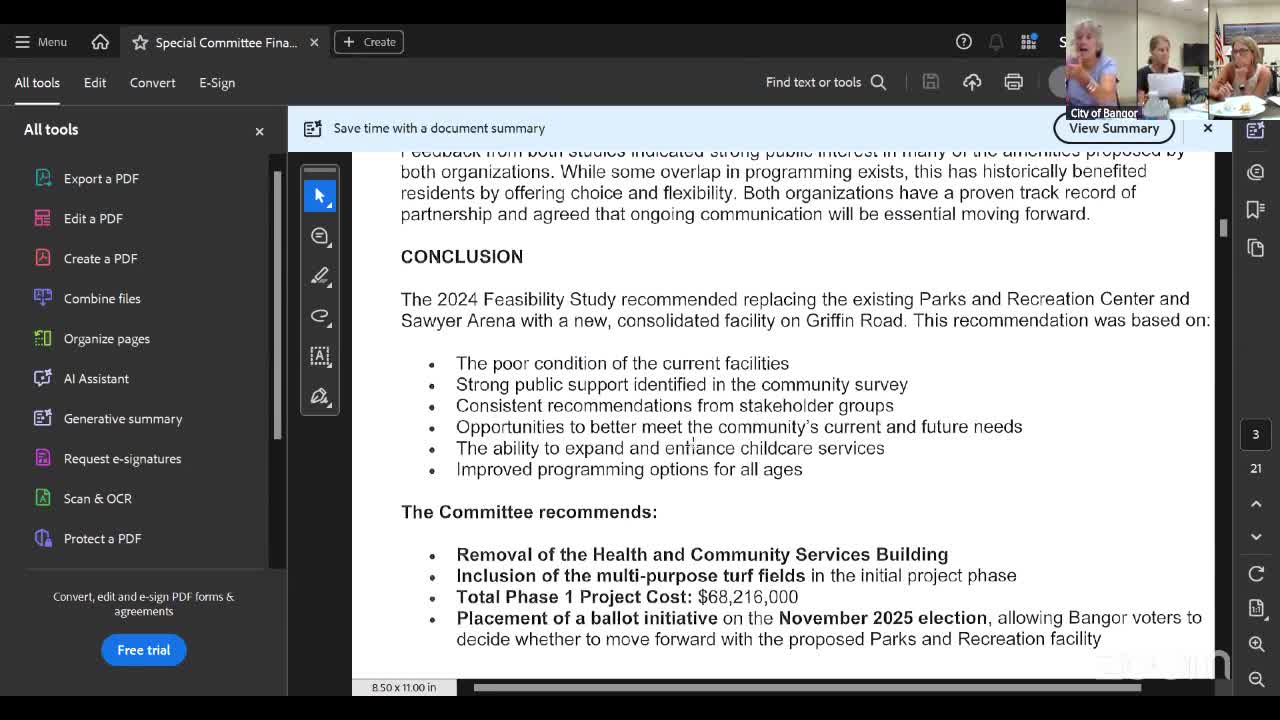Click the Create button
Viewport: 1280px width, 720px height.
[x=369, y=42]
